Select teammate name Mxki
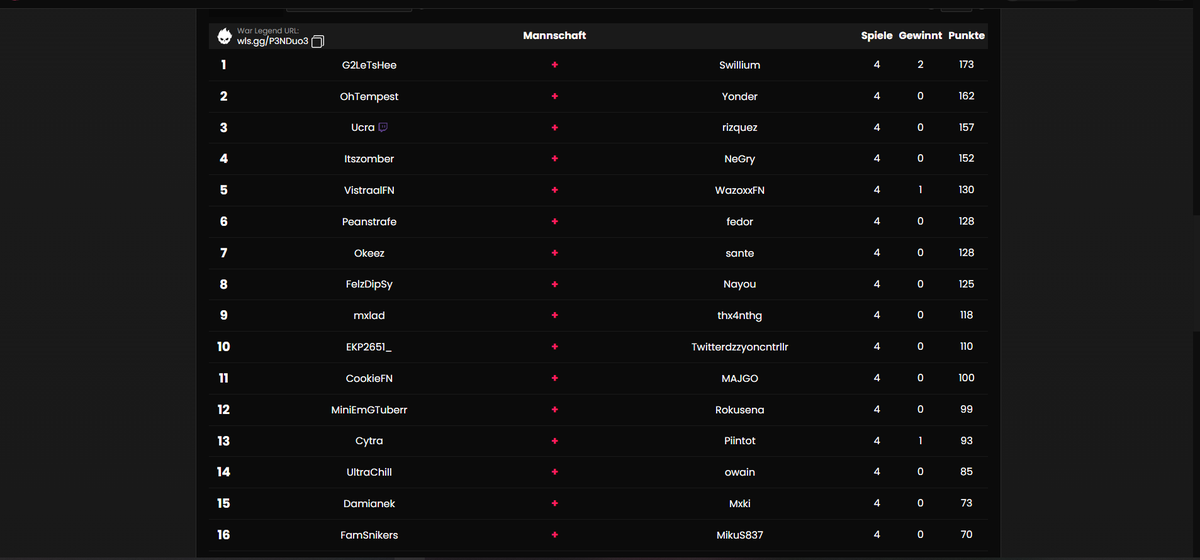 coord(740,504)
